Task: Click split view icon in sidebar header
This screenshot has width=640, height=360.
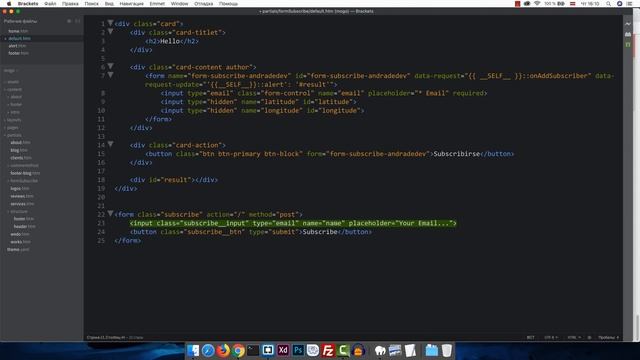Action: 78,21
